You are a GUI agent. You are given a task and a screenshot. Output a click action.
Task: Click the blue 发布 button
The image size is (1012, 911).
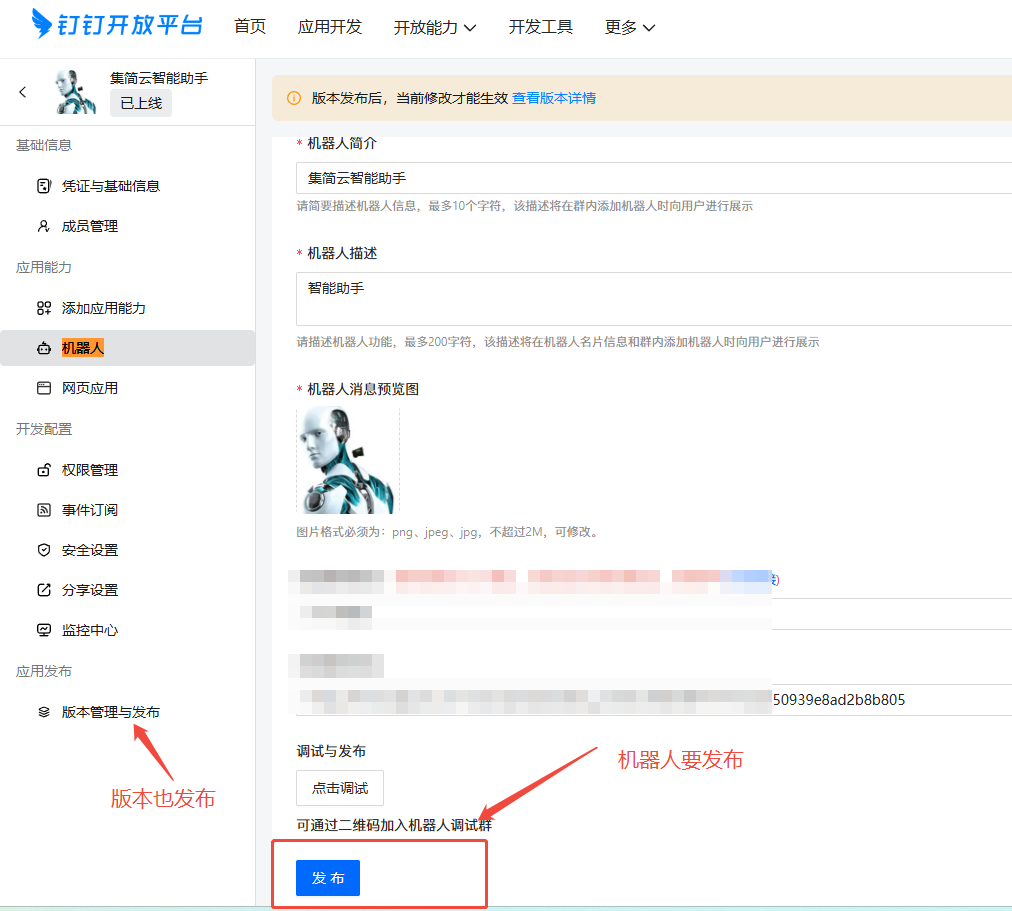(x=328, y=878)
